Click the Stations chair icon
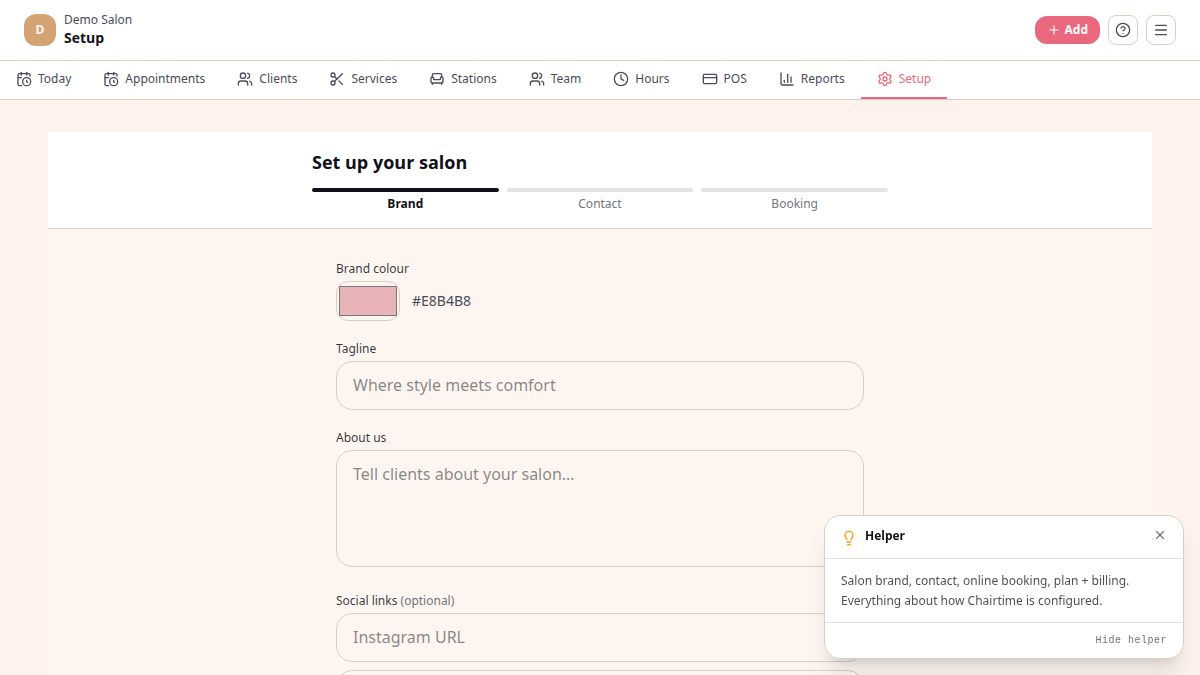This screenshot has width=1200, height=675. point(437,79)
